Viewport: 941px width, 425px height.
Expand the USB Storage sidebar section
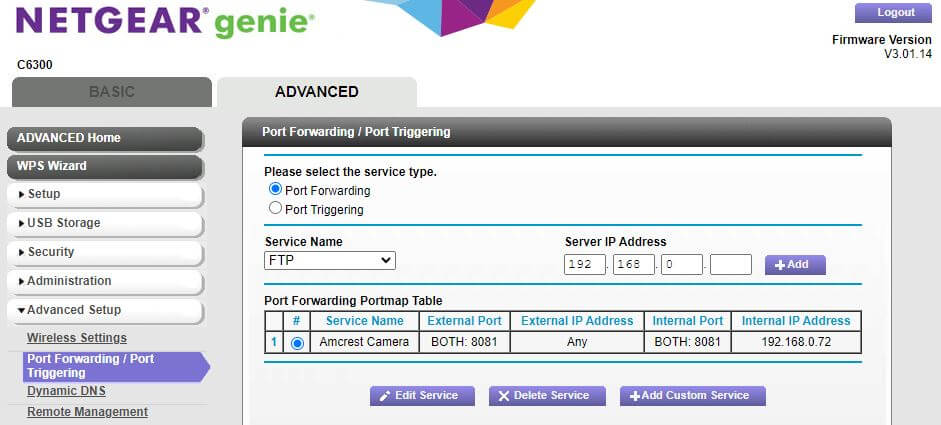click(x=105, y=223)
